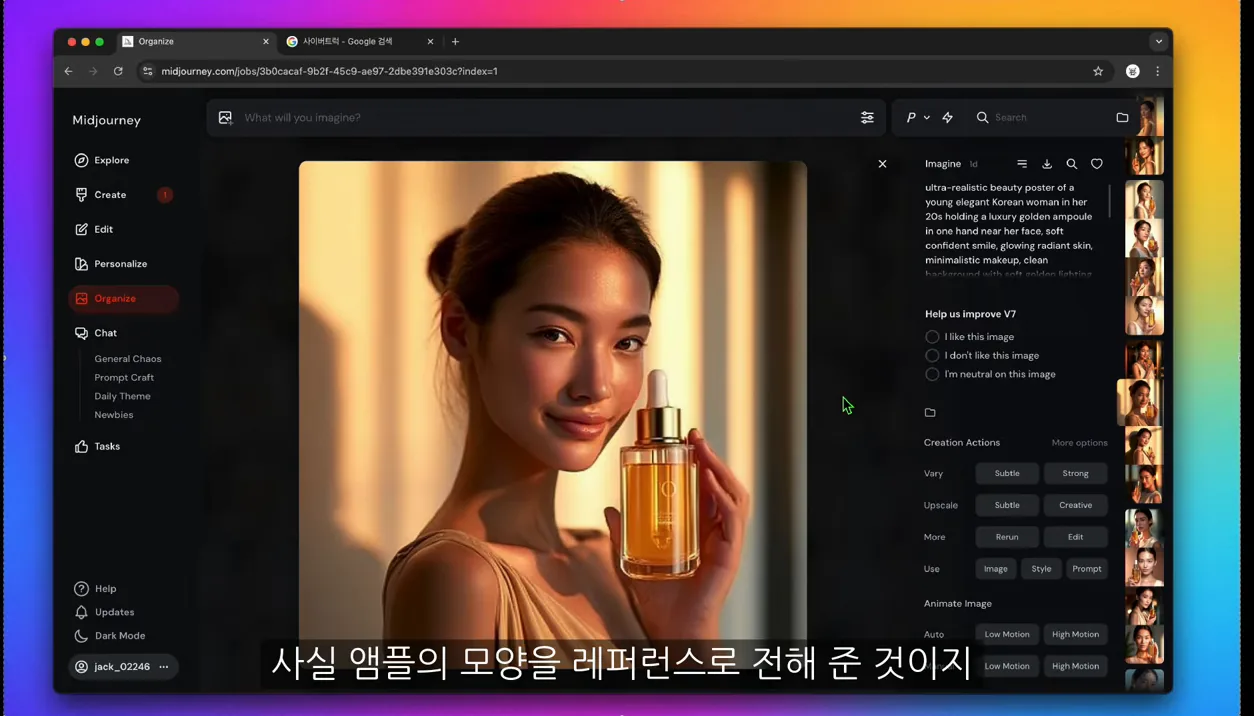Add image to folder icon
This screenshot has height=716, width=1254.
tap(930, 413)
